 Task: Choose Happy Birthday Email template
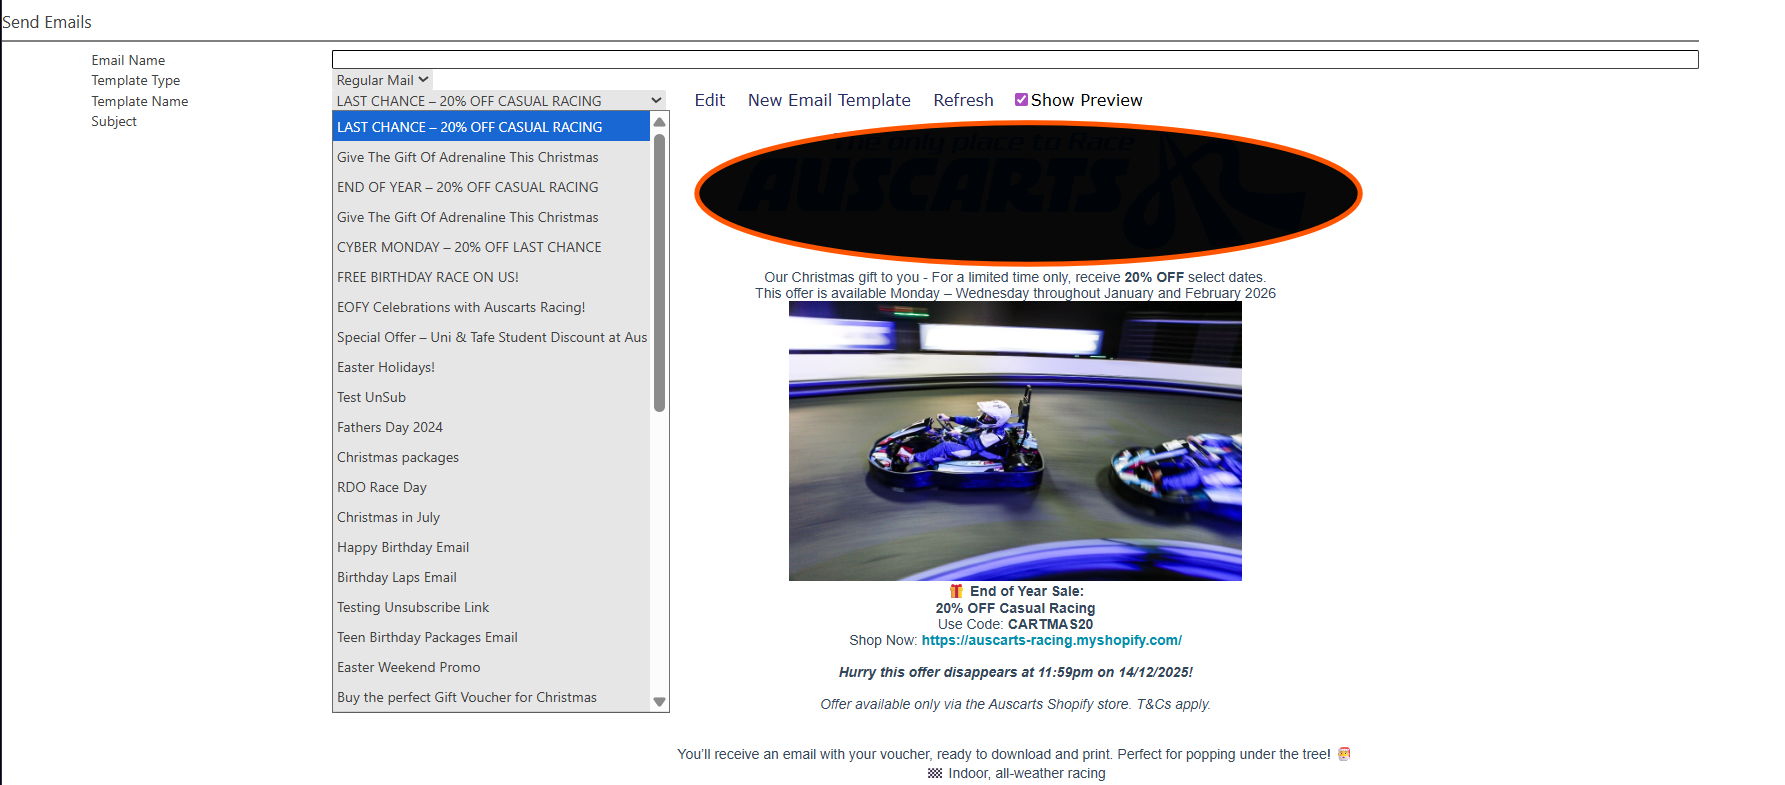(403, 547)
